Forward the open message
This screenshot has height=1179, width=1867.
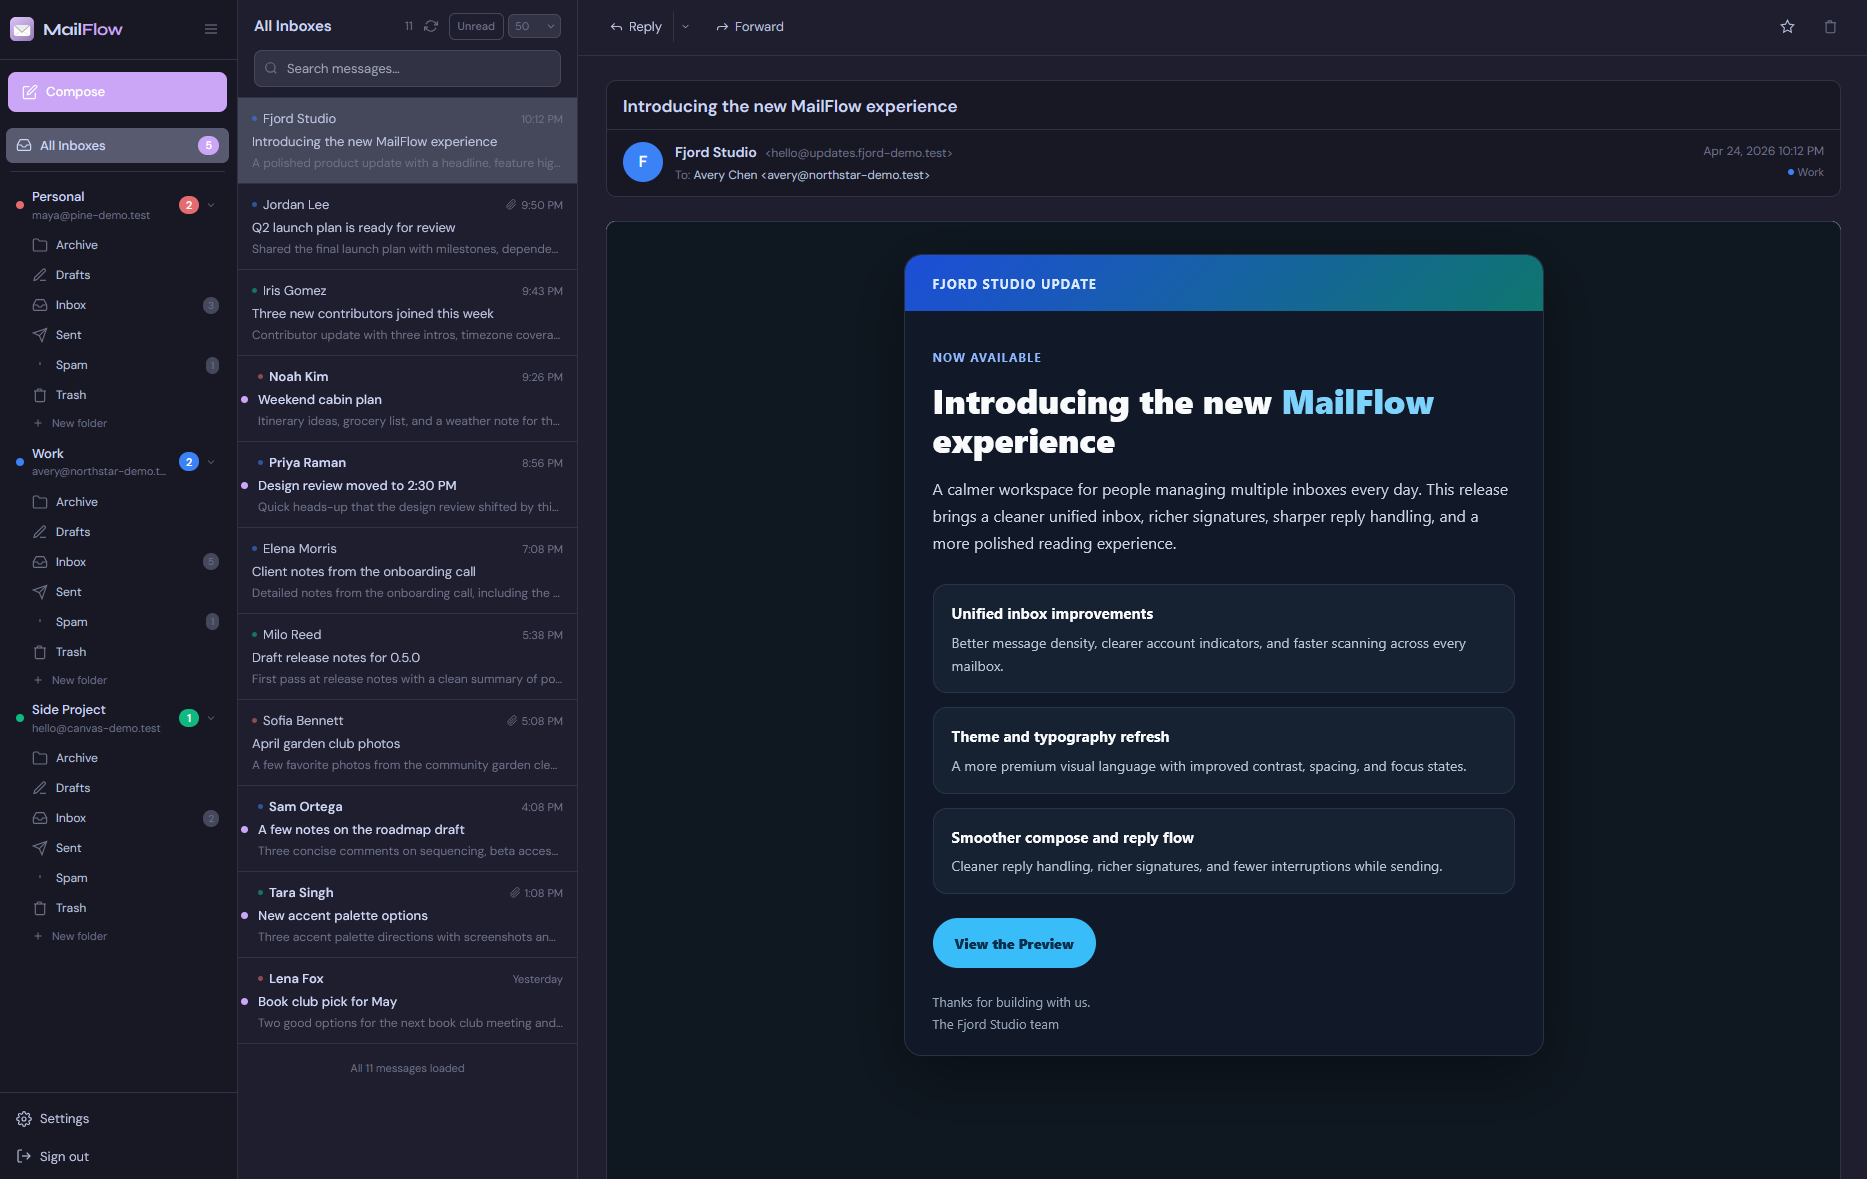(750, 27)
